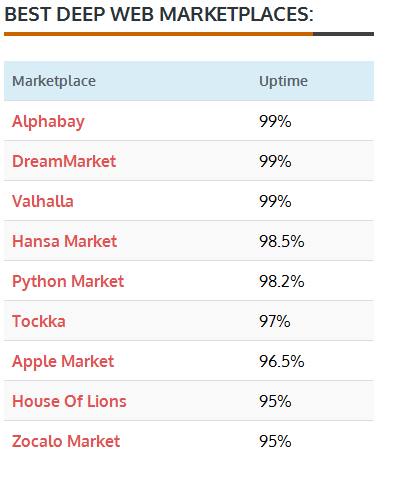This screenshot has height=489, width=400.
Task: Select Tockka's 97% uptime value
Action: tap(275, 321)
